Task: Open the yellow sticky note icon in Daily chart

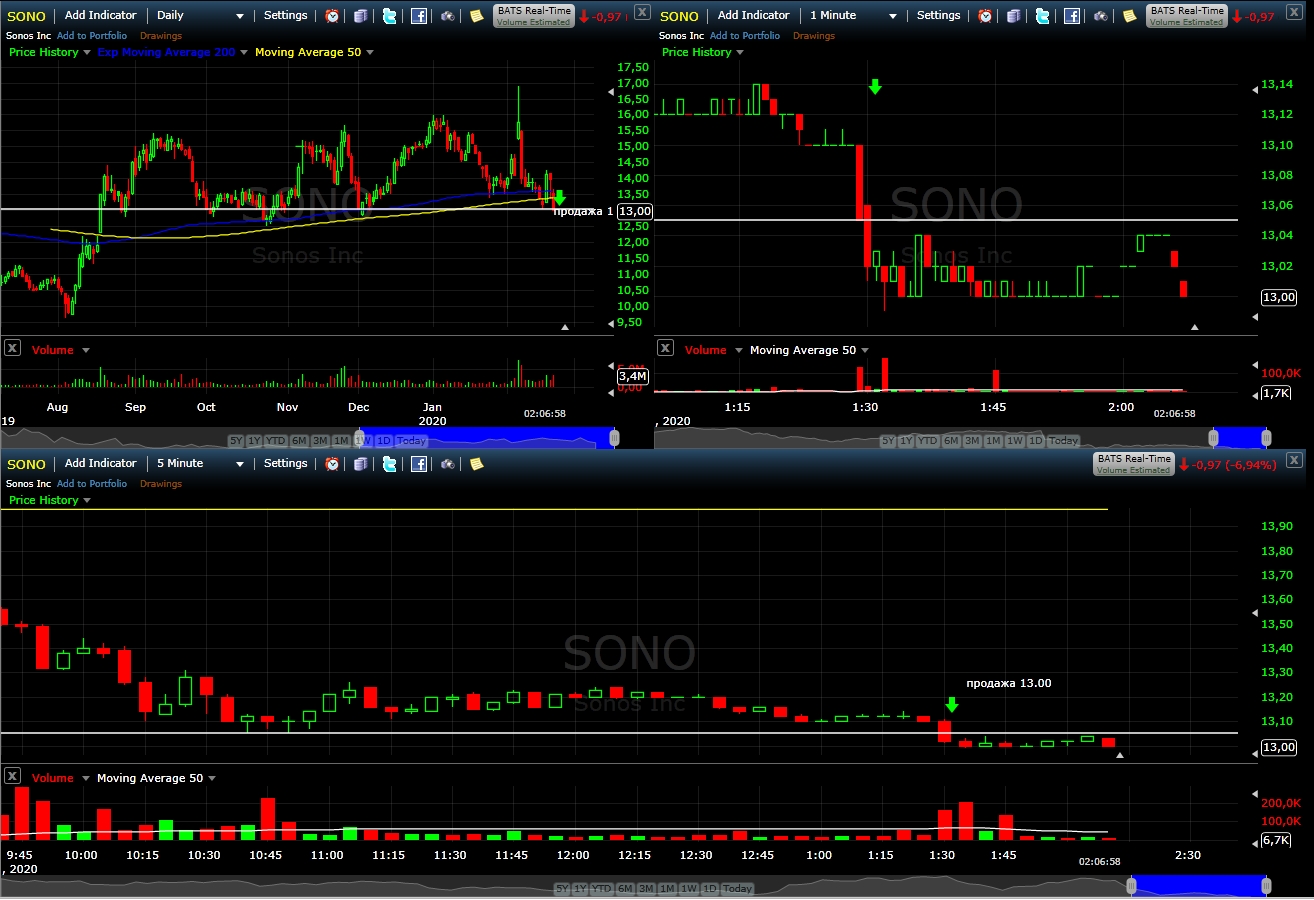Action: tap(477, 16)
